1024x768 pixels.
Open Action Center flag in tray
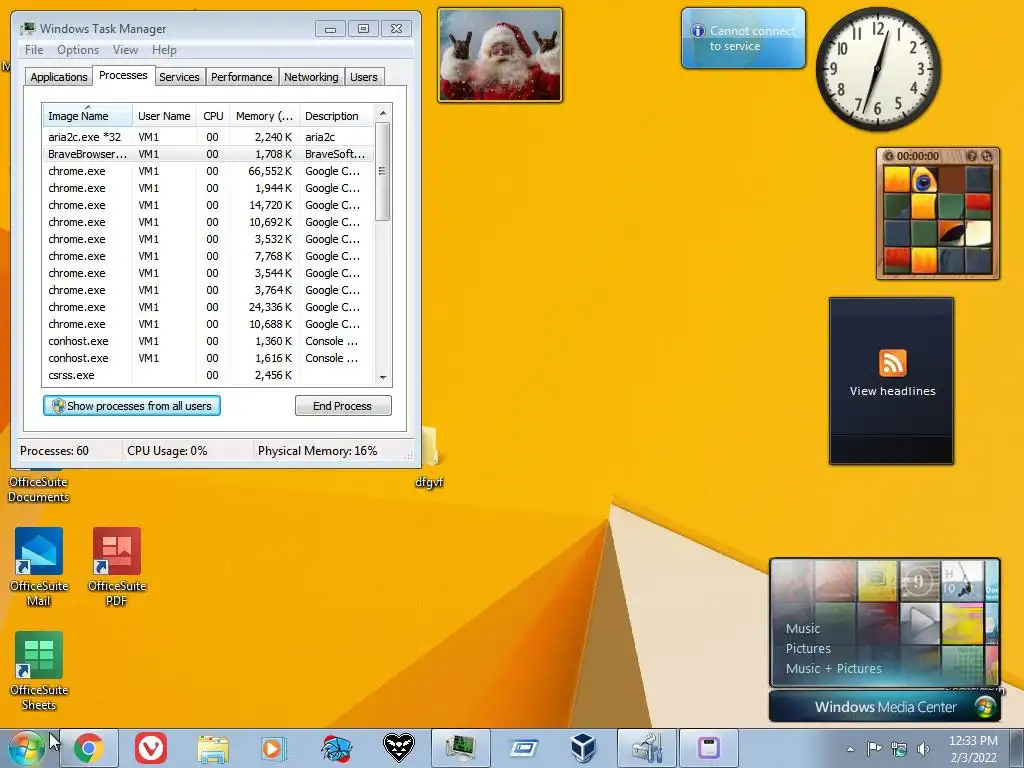874,748
